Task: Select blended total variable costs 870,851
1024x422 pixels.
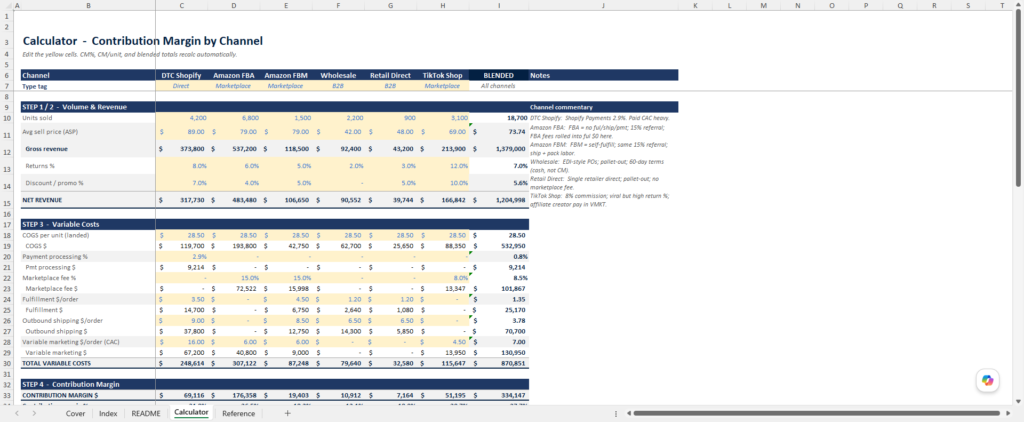Action: click(x=499, y=363)
